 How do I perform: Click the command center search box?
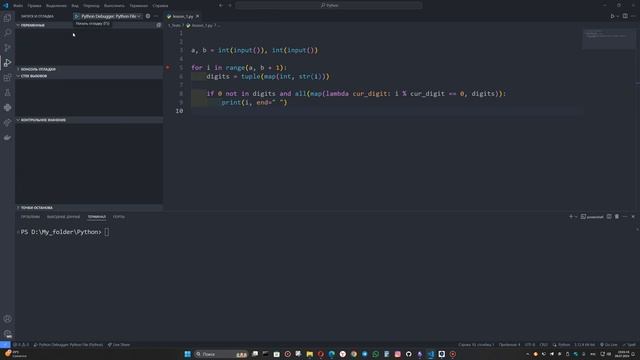pos(329,5)
